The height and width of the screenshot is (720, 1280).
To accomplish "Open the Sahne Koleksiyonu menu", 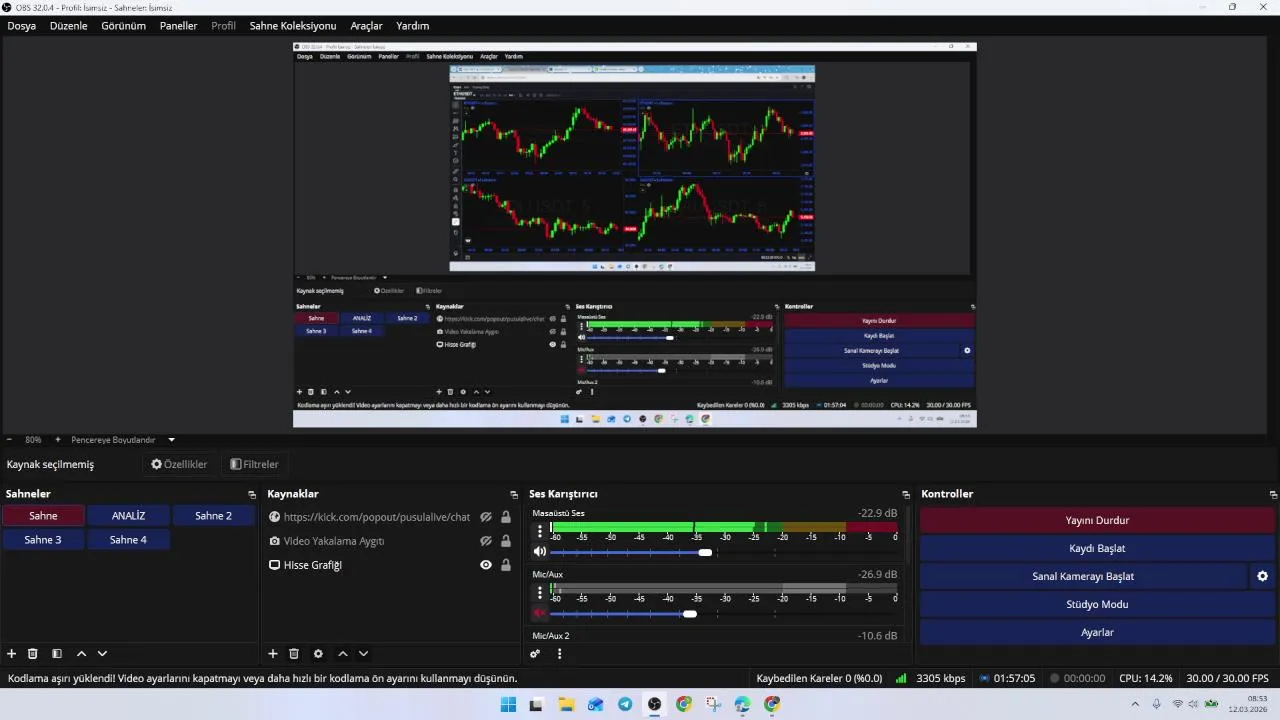I will tap(293, 26).
